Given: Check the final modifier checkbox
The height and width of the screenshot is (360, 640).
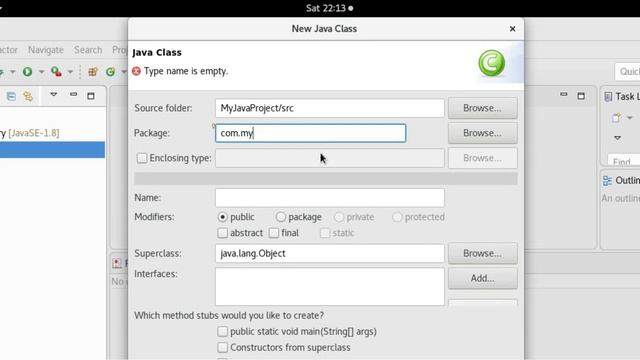Looking at the screenshot, I should 274,233.
